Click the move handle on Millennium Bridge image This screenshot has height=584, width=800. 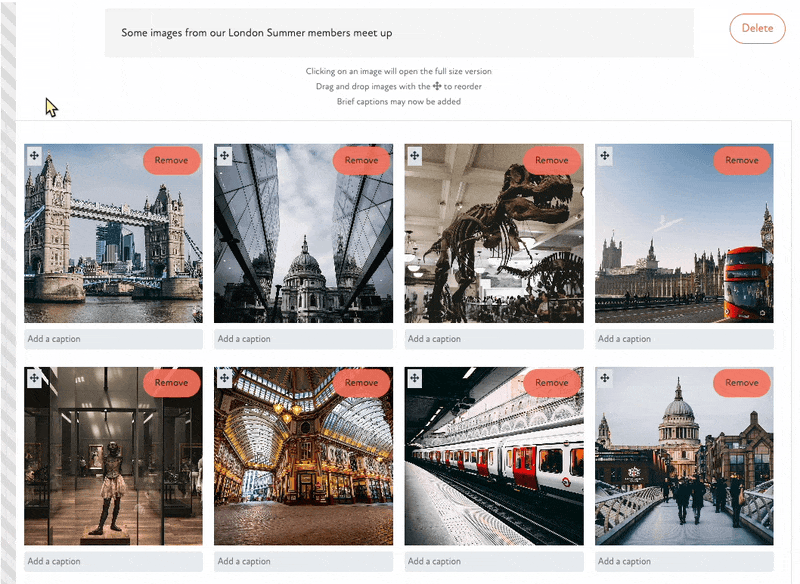(x=604, y=378)
